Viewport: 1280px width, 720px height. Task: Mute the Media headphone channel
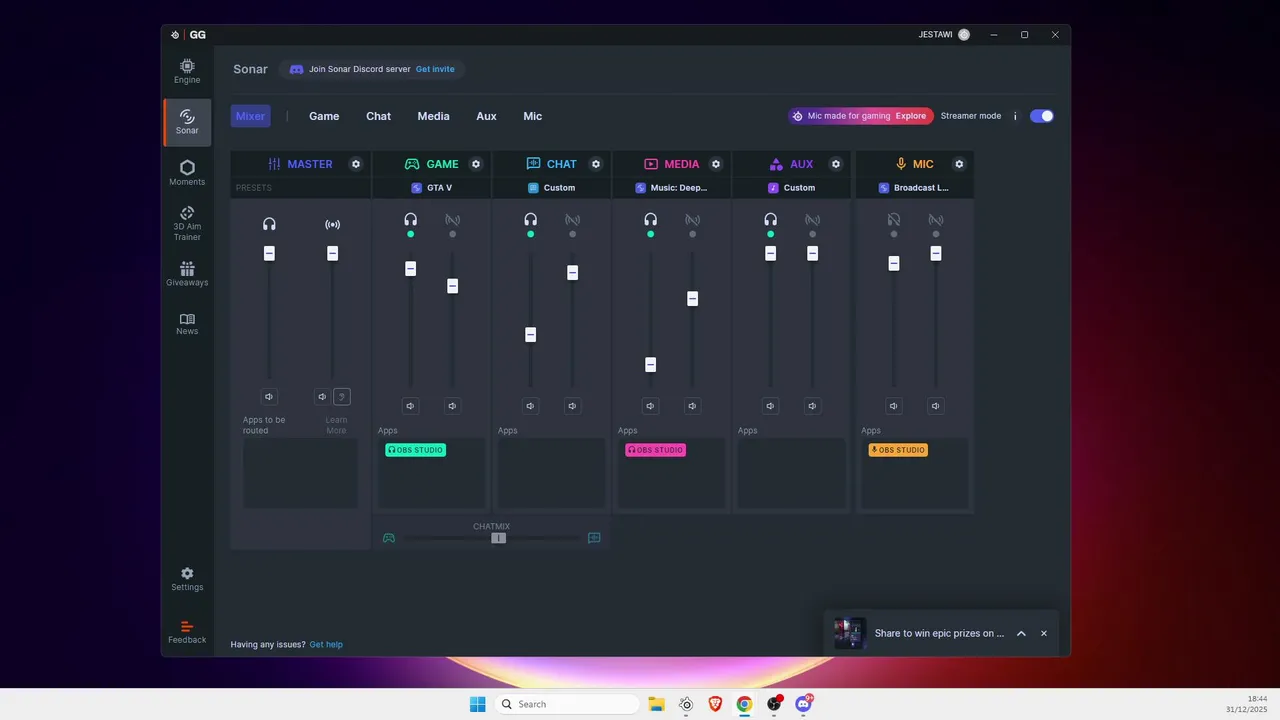[651, 406]
